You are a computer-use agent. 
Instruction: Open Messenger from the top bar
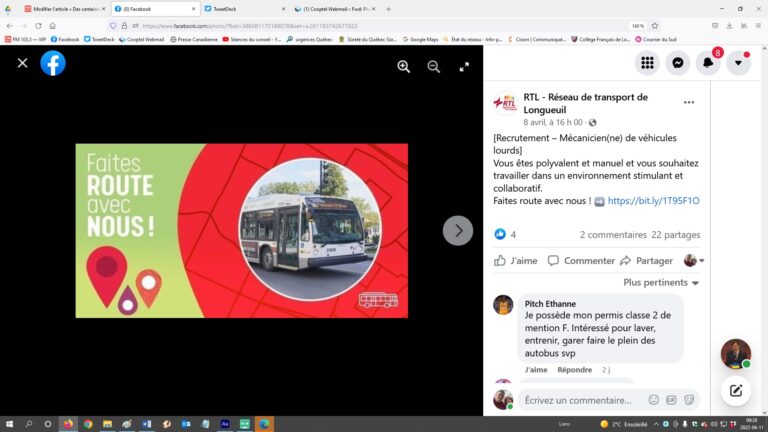click(677, 62)
